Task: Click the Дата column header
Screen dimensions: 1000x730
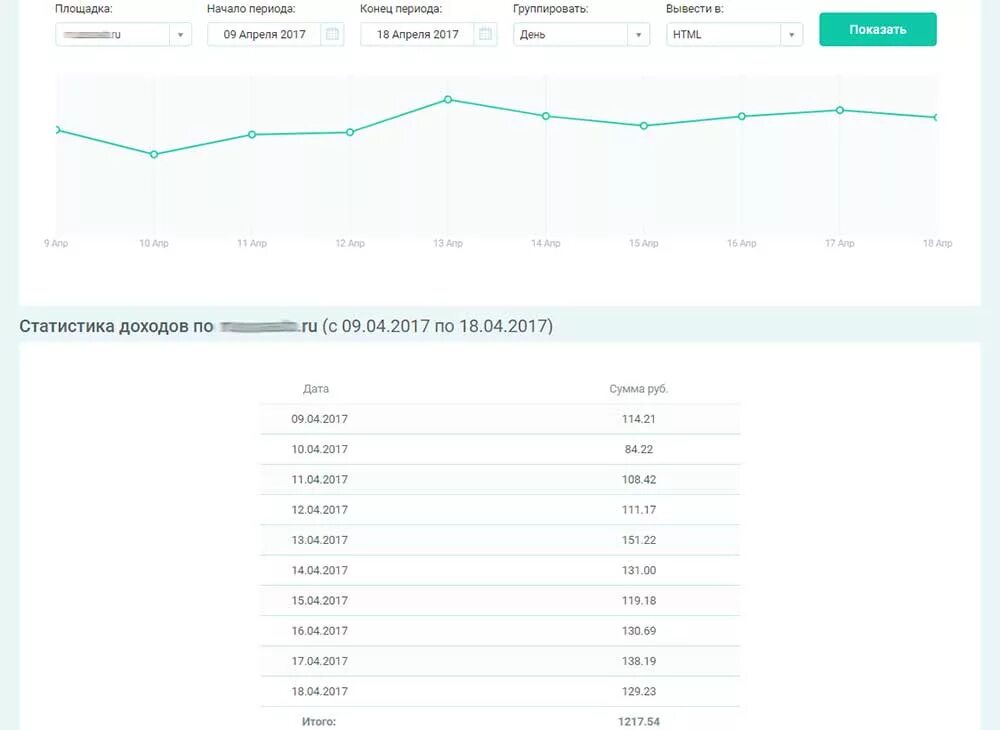Action: point(318,389)
